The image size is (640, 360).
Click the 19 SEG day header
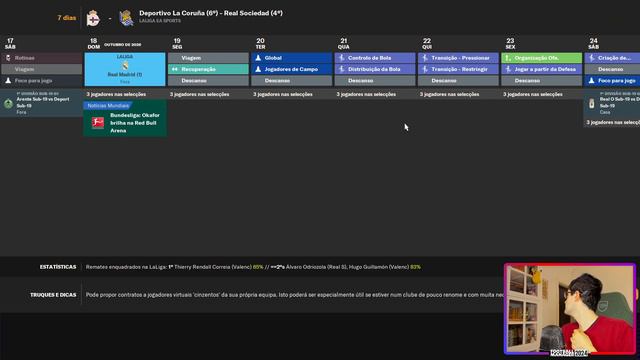click(177, 43)
